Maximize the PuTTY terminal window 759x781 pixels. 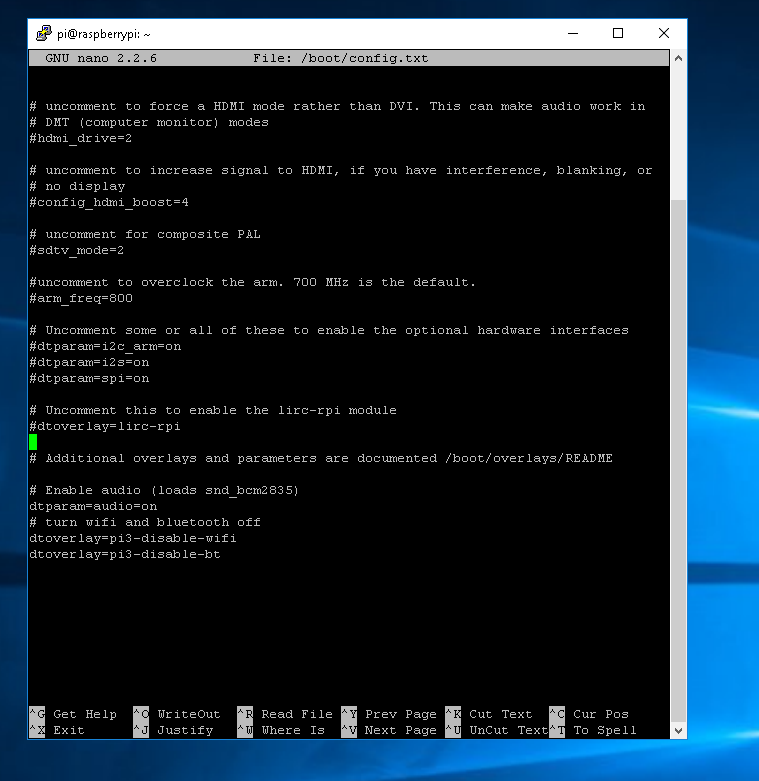tap(618, 33)
